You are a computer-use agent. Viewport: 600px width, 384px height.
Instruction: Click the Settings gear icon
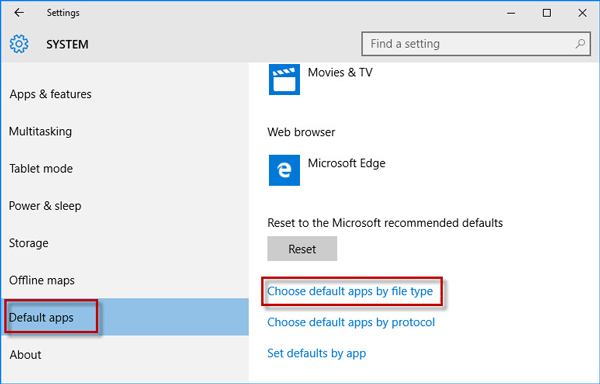19,44
